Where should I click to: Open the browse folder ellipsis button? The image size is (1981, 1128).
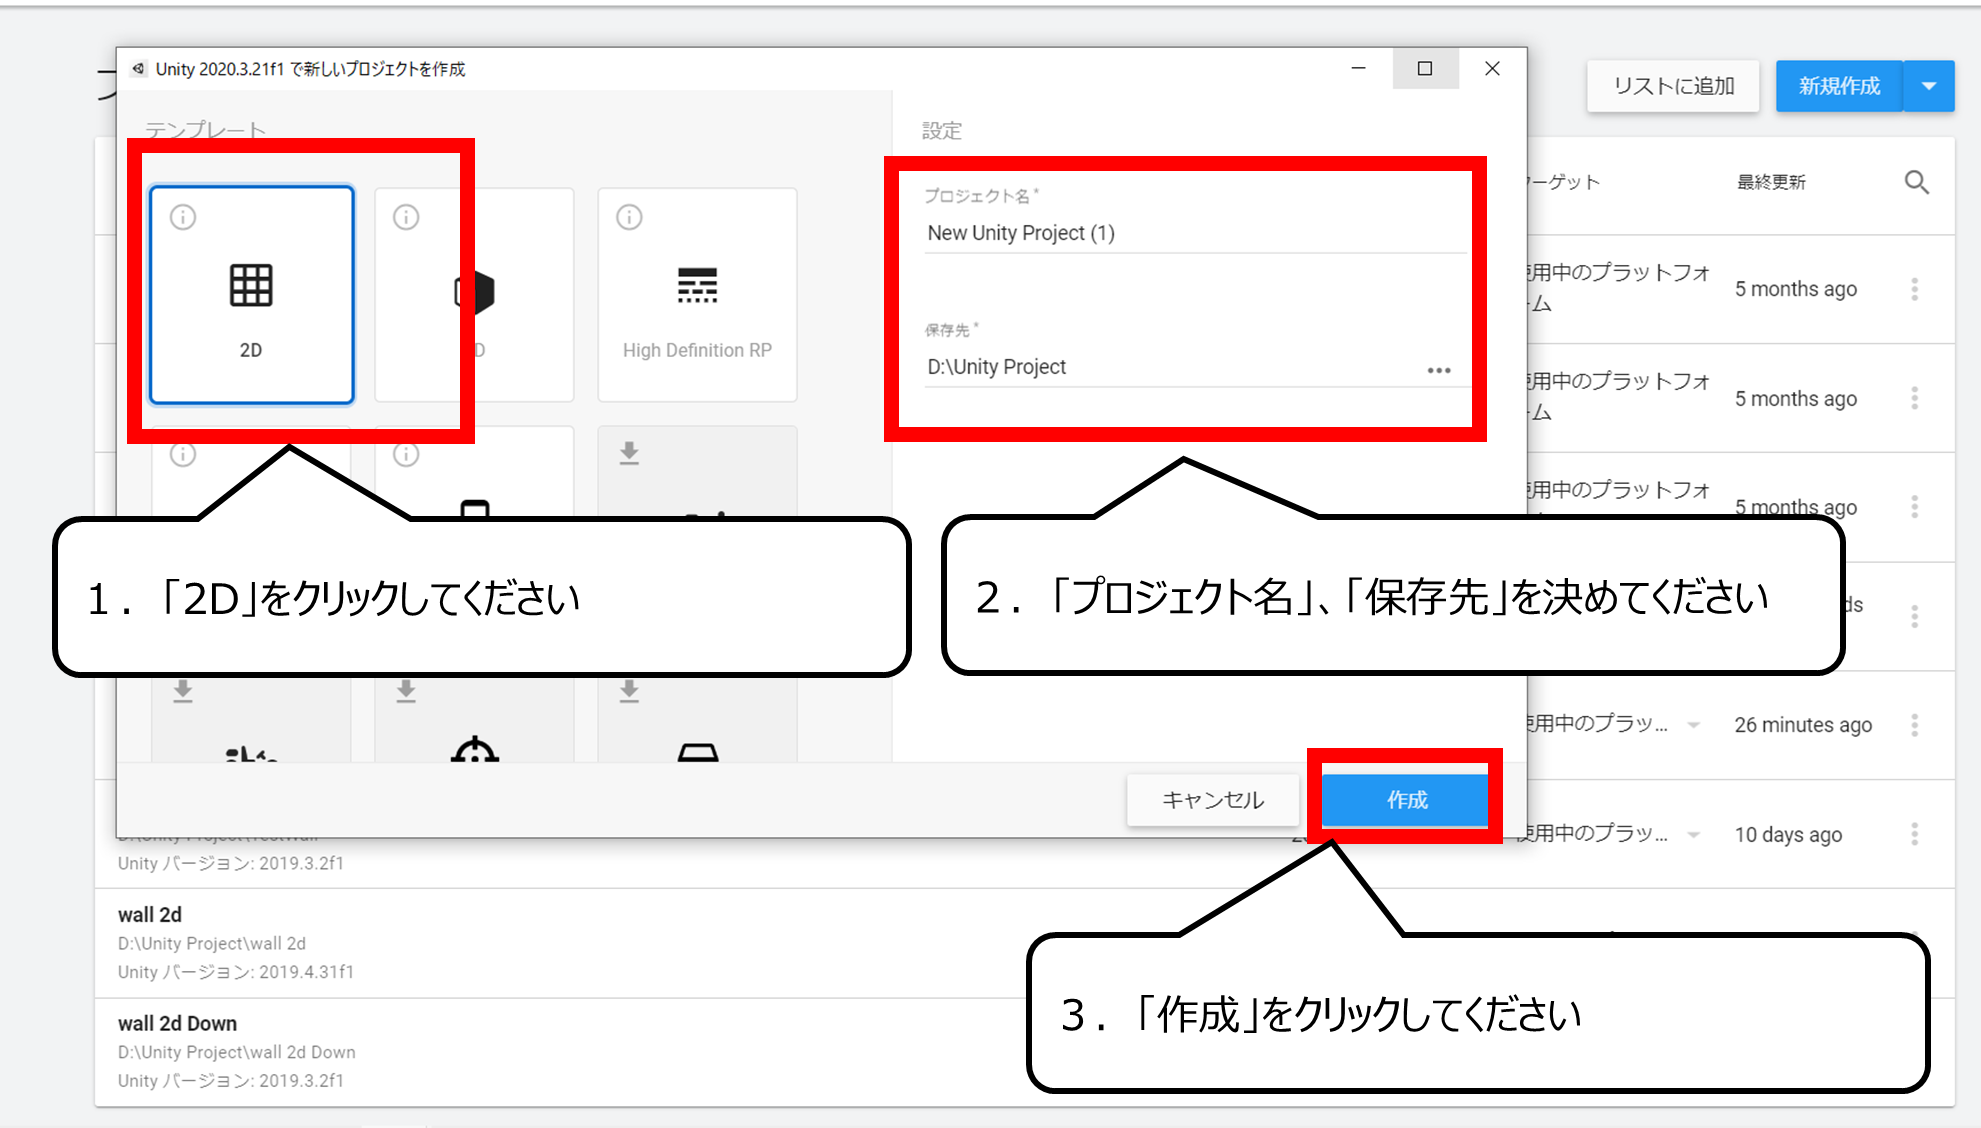tap(1439, 370)
